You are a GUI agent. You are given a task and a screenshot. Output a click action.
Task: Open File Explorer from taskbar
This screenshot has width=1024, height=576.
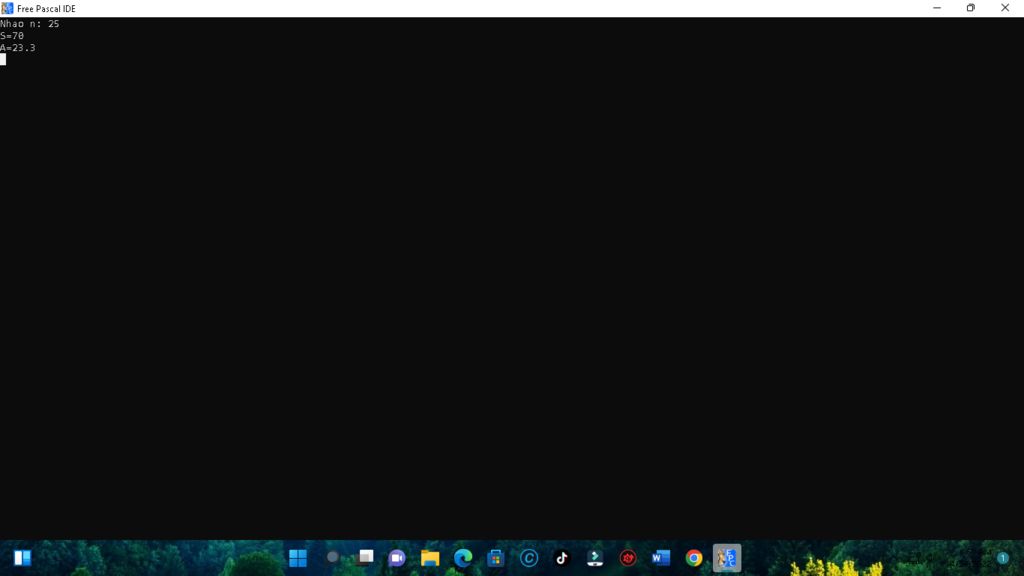point(430,558)
